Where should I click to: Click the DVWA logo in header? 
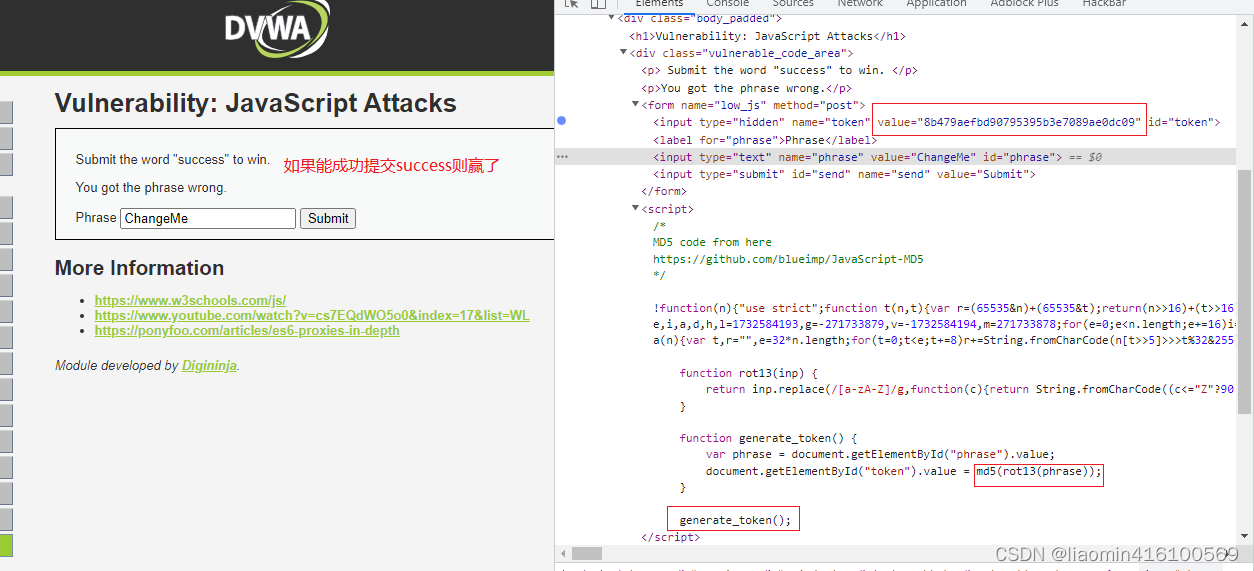277,27
